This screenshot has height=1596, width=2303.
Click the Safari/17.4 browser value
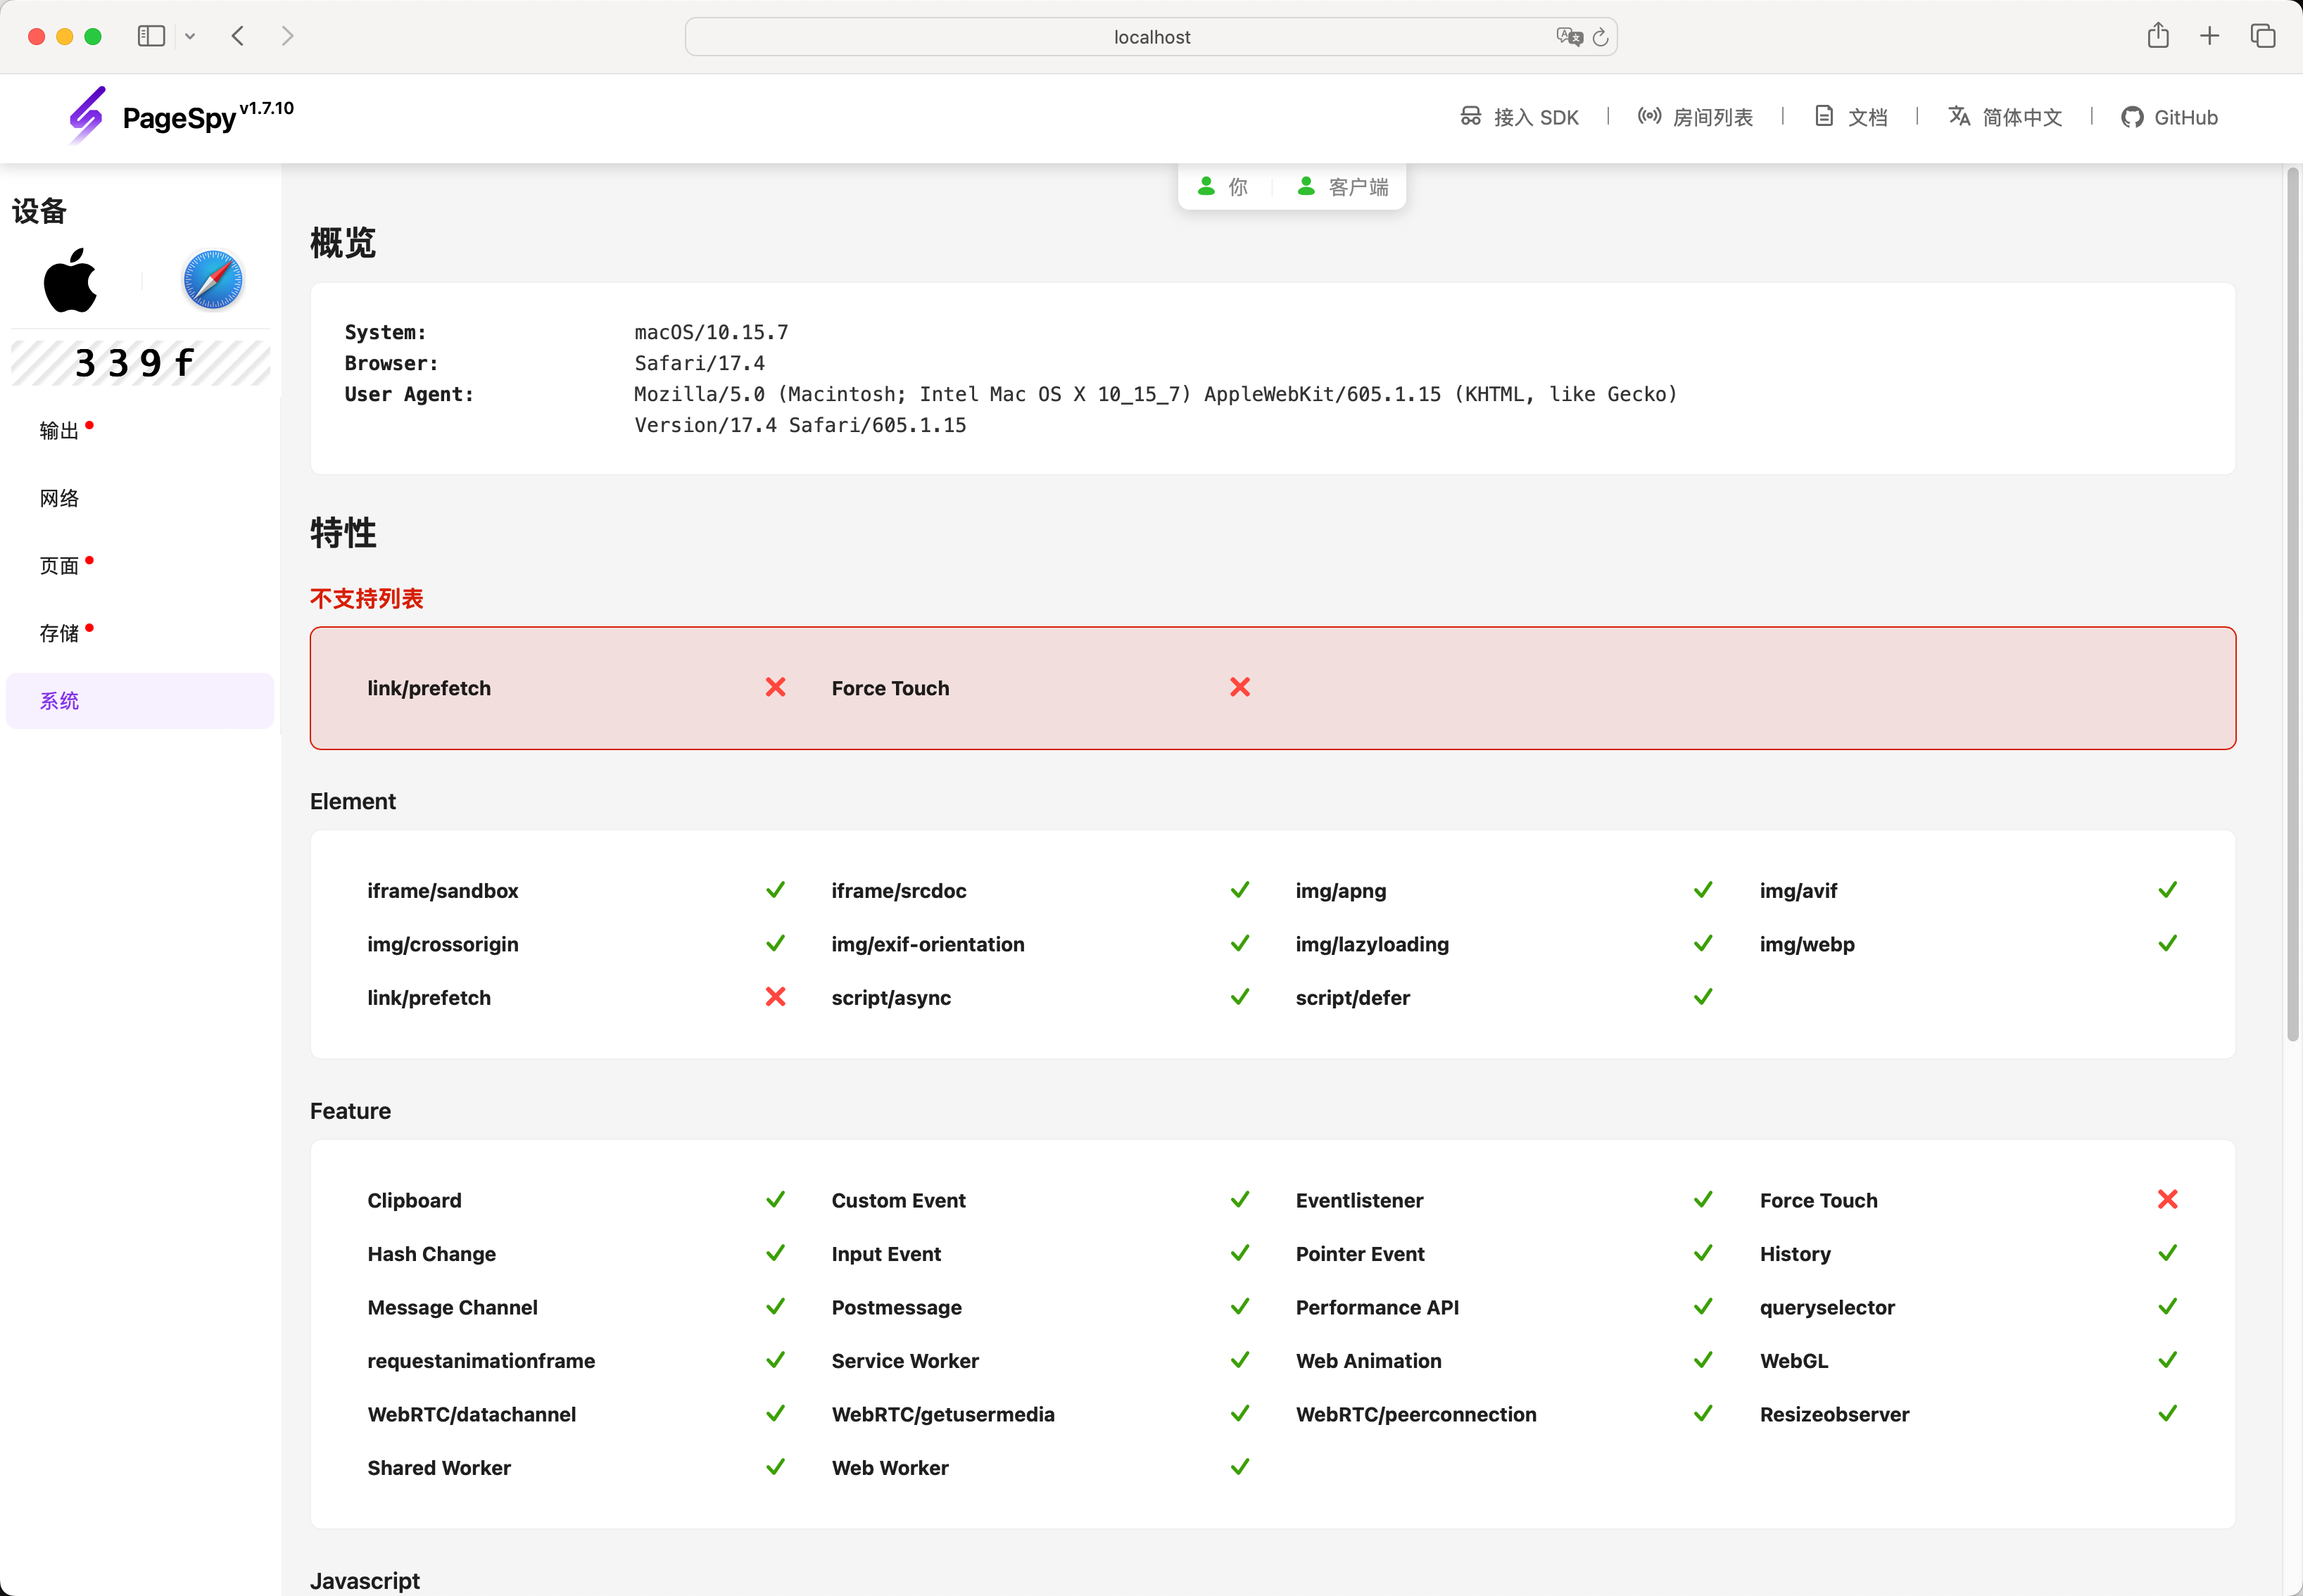tap(700, 363)
